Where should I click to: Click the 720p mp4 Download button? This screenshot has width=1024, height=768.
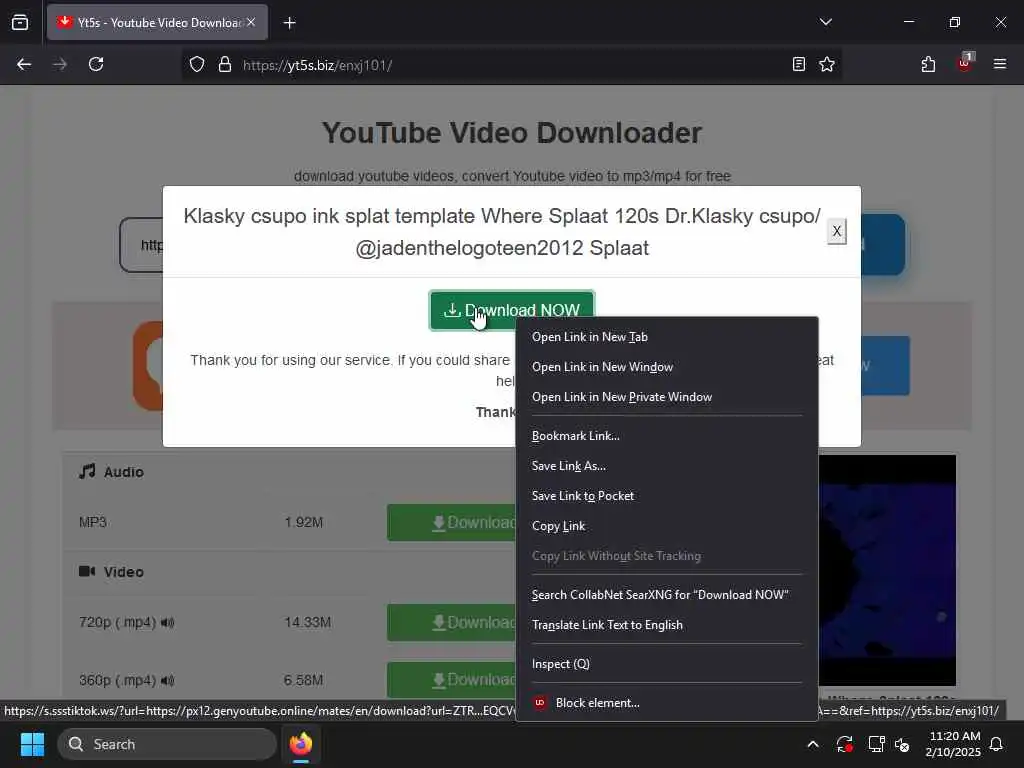coord(451,622)
